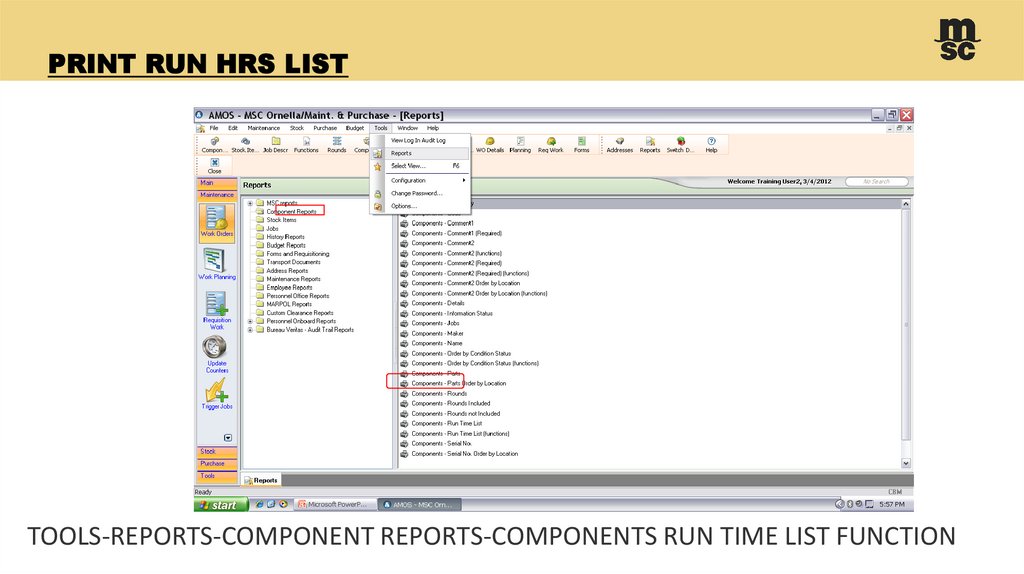Click the Switch D... toolbar icon
Screen dimensions: 1024x574
(680, 145)
